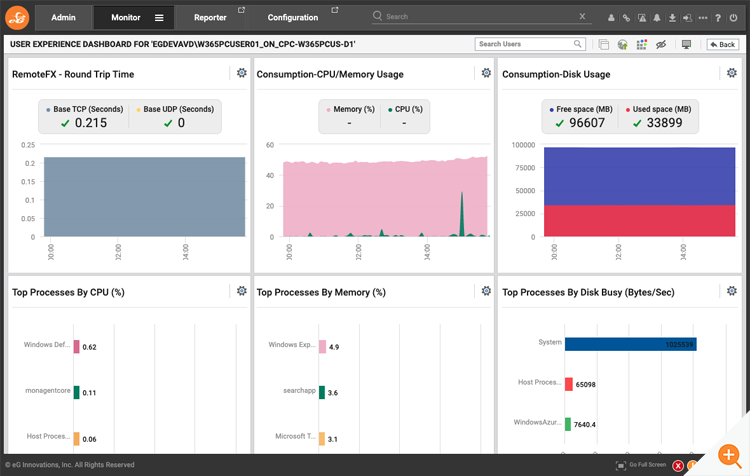This screenshot has width=750, height=476.
Task: Open Configuration in new window icon
Action: pyautogui.click(x=335, y=10)
